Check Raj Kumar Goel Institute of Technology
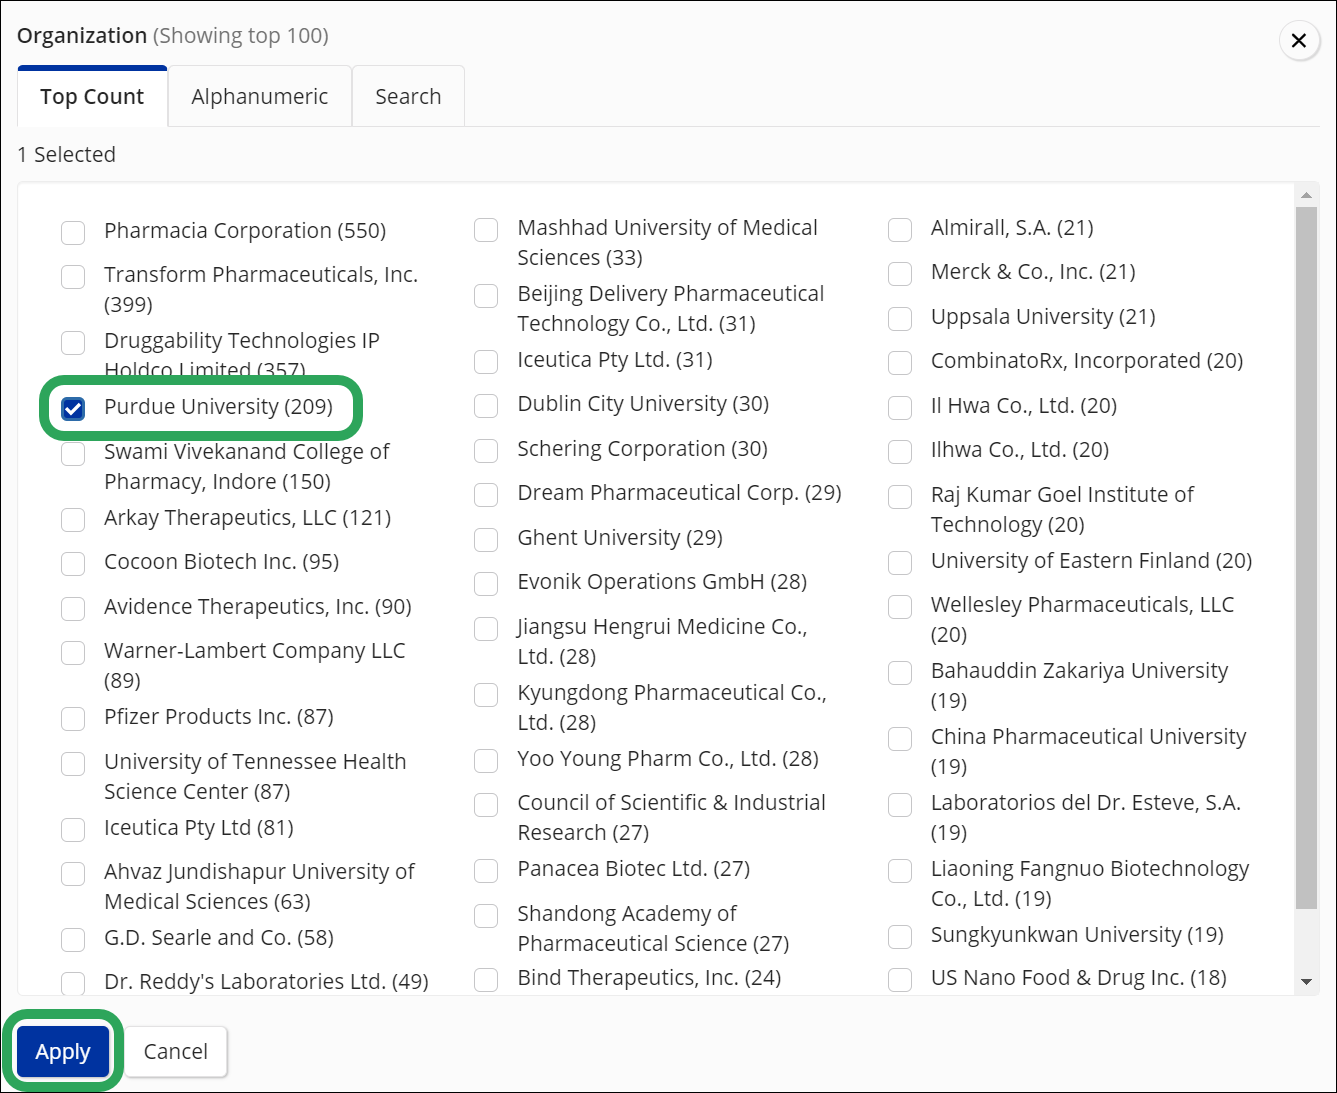The height and width of the screenshot is (1093, 1337). (x=900, y=496)
